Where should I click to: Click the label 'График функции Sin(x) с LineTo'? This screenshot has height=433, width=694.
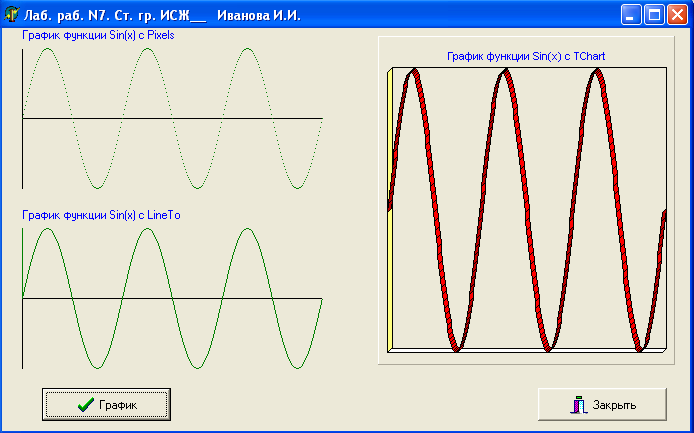click(x=101, y=215)
